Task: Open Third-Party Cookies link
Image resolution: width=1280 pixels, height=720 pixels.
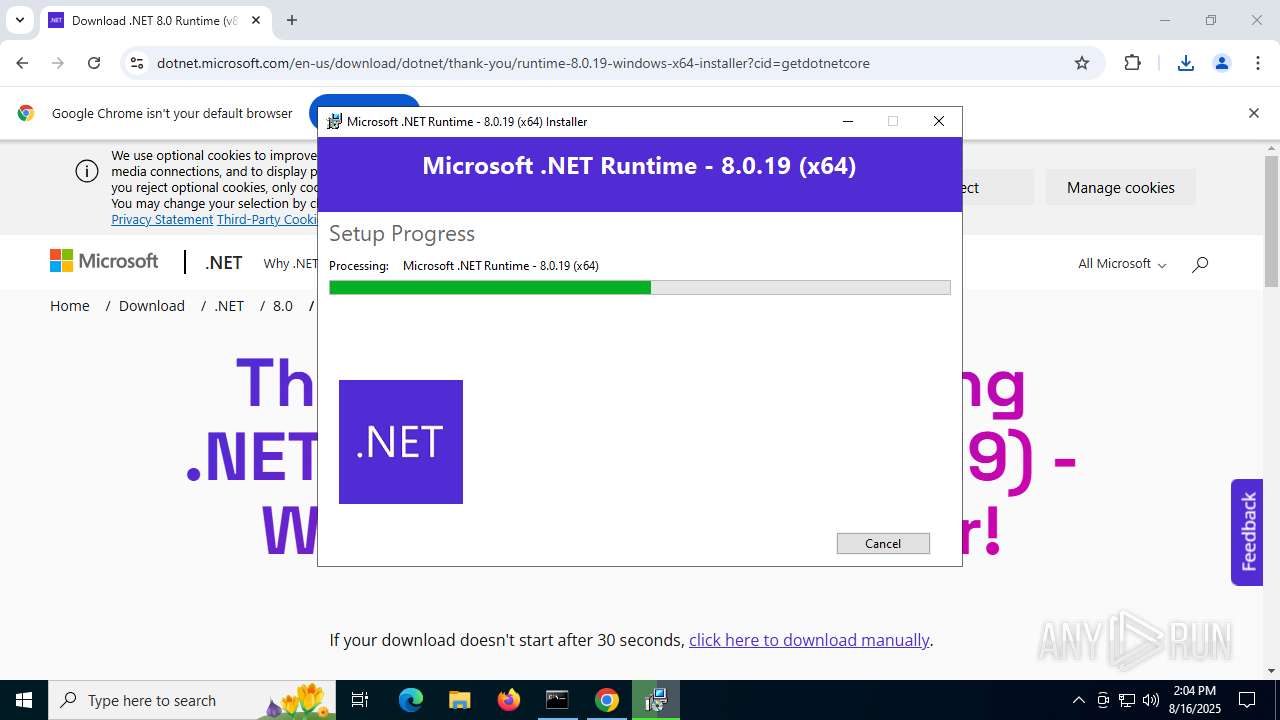Action: [267, 219]
